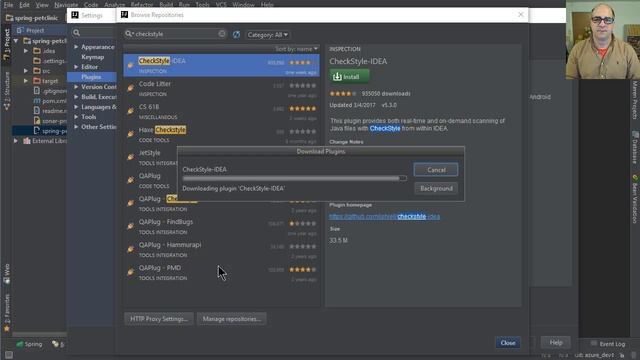Select Plugins in the Settings tree
The height and width of the screenshot is (360, 640).
click(x=91, y=77)
